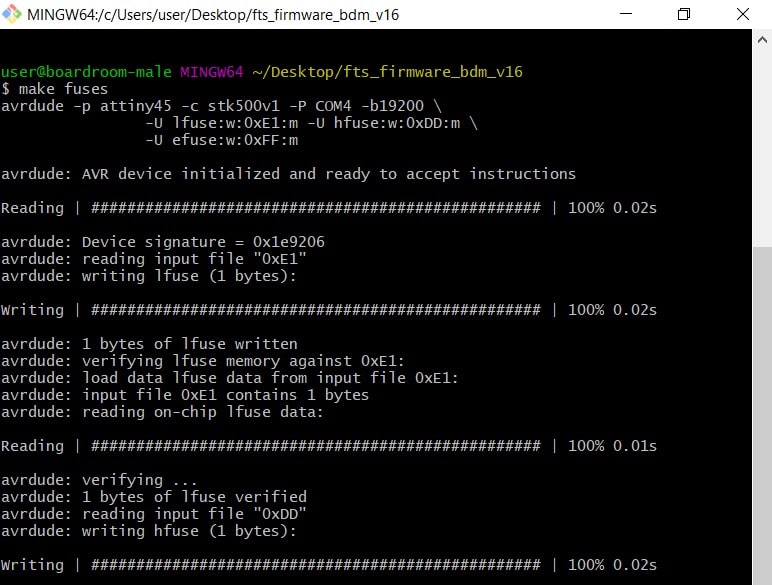Click the line 'writing lfuse (1 bytes):'
The image size is (772, 585).
[149, 276]
